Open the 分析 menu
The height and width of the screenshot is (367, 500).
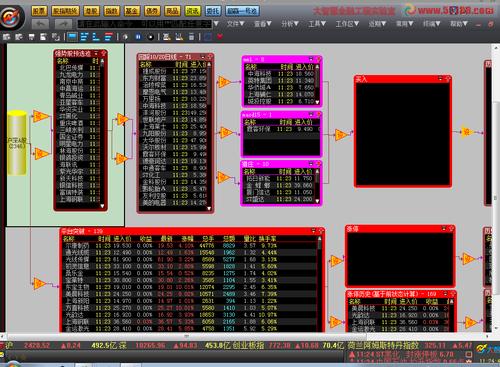coord(290,24)
